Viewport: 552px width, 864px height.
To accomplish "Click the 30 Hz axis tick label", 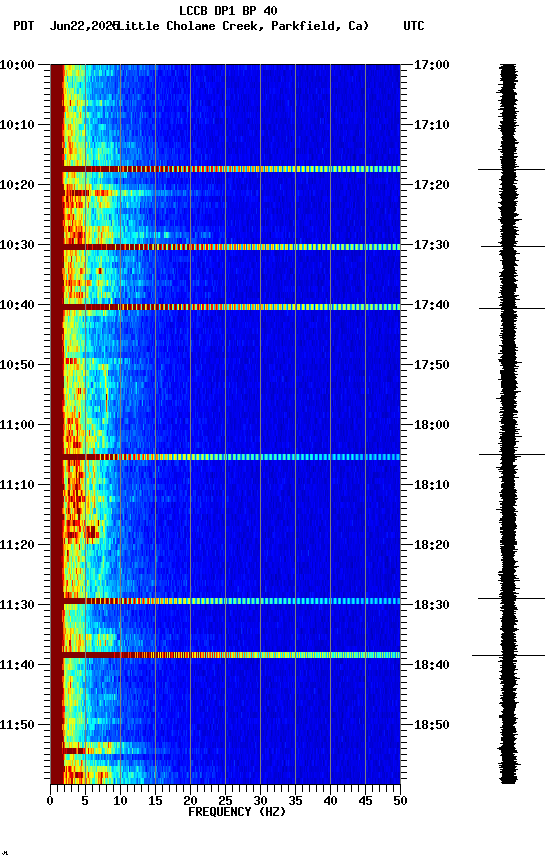I will pos(260,801).
